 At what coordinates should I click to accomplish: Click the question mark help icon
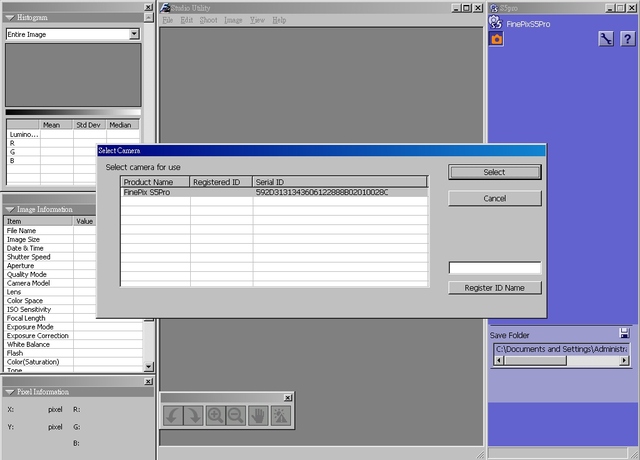627,39
